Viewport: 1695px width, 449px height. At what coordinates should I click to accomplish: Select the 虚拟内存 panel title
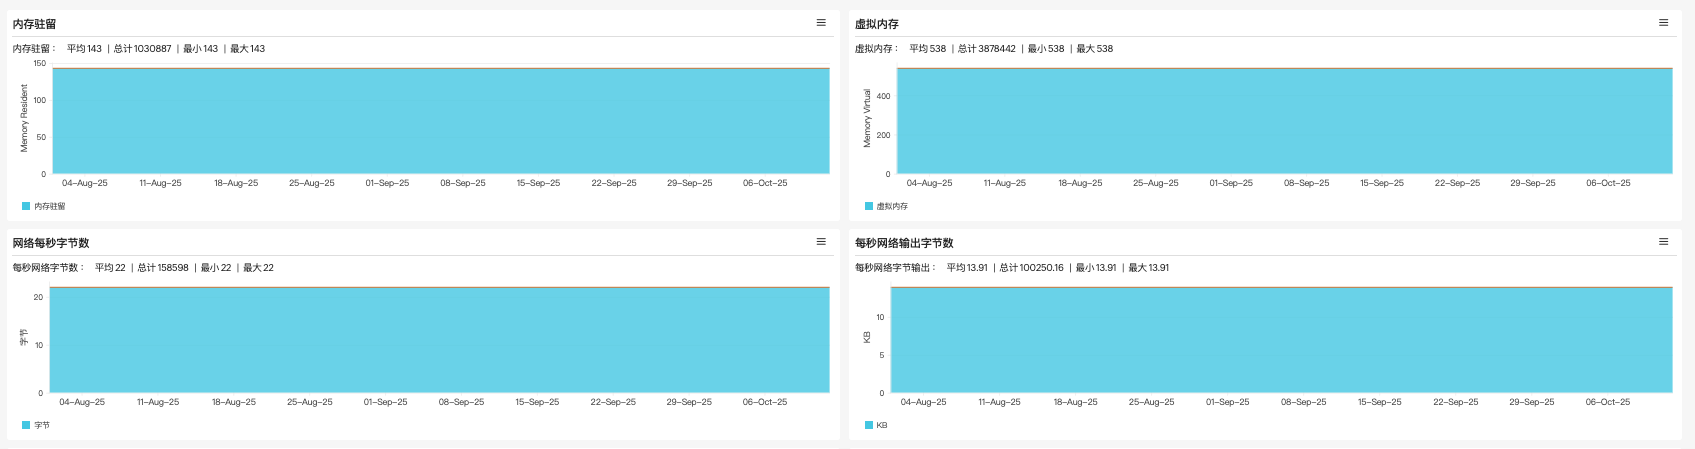[876, 24]
